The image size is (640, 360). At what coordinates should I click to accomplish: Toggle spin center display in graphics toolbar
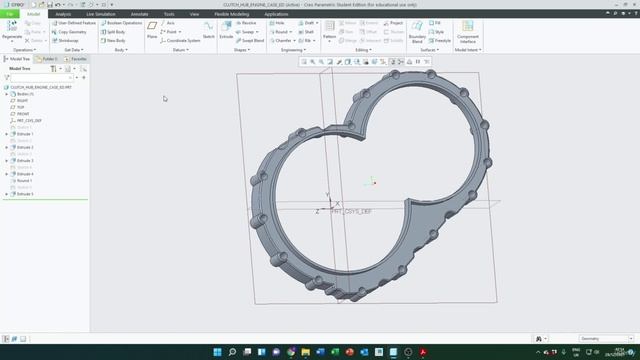401,62
